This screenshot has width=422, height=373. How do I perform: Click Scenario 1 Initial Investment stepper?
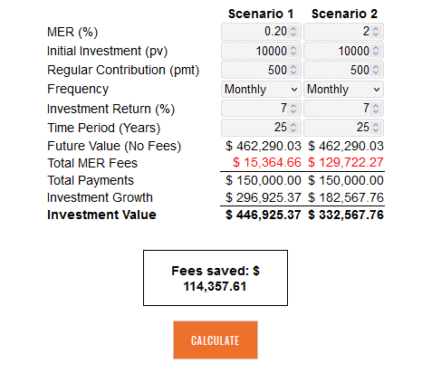click(x=293, y=51)
